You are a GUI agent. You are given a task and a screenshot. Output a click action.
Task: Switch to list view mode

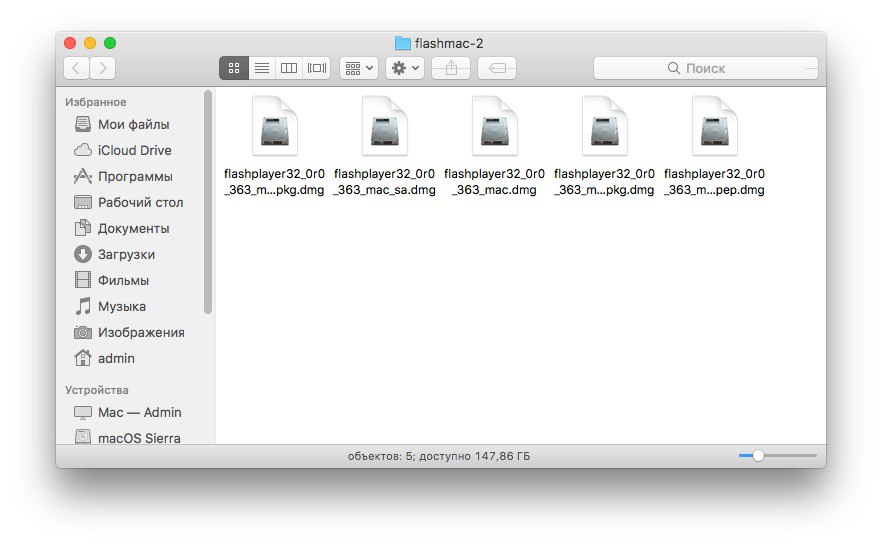[262, 68]
